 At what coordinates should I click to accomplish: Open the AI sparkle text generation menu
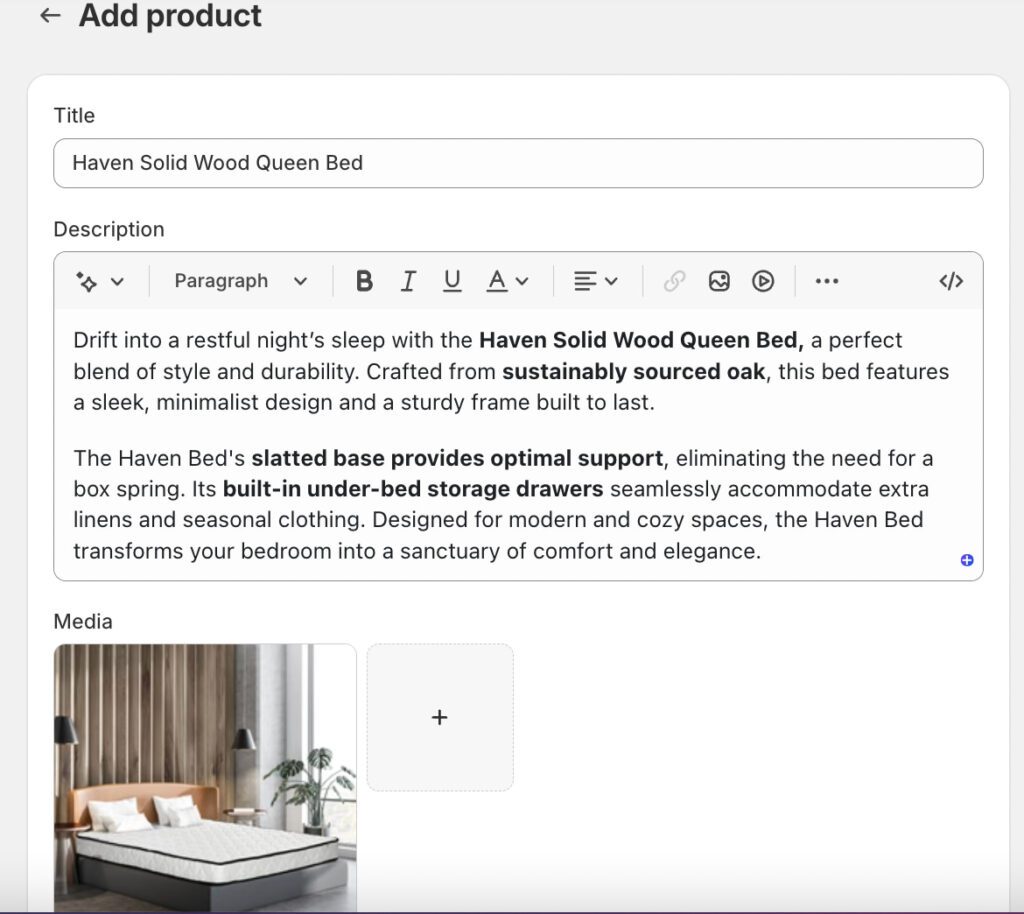99,282
